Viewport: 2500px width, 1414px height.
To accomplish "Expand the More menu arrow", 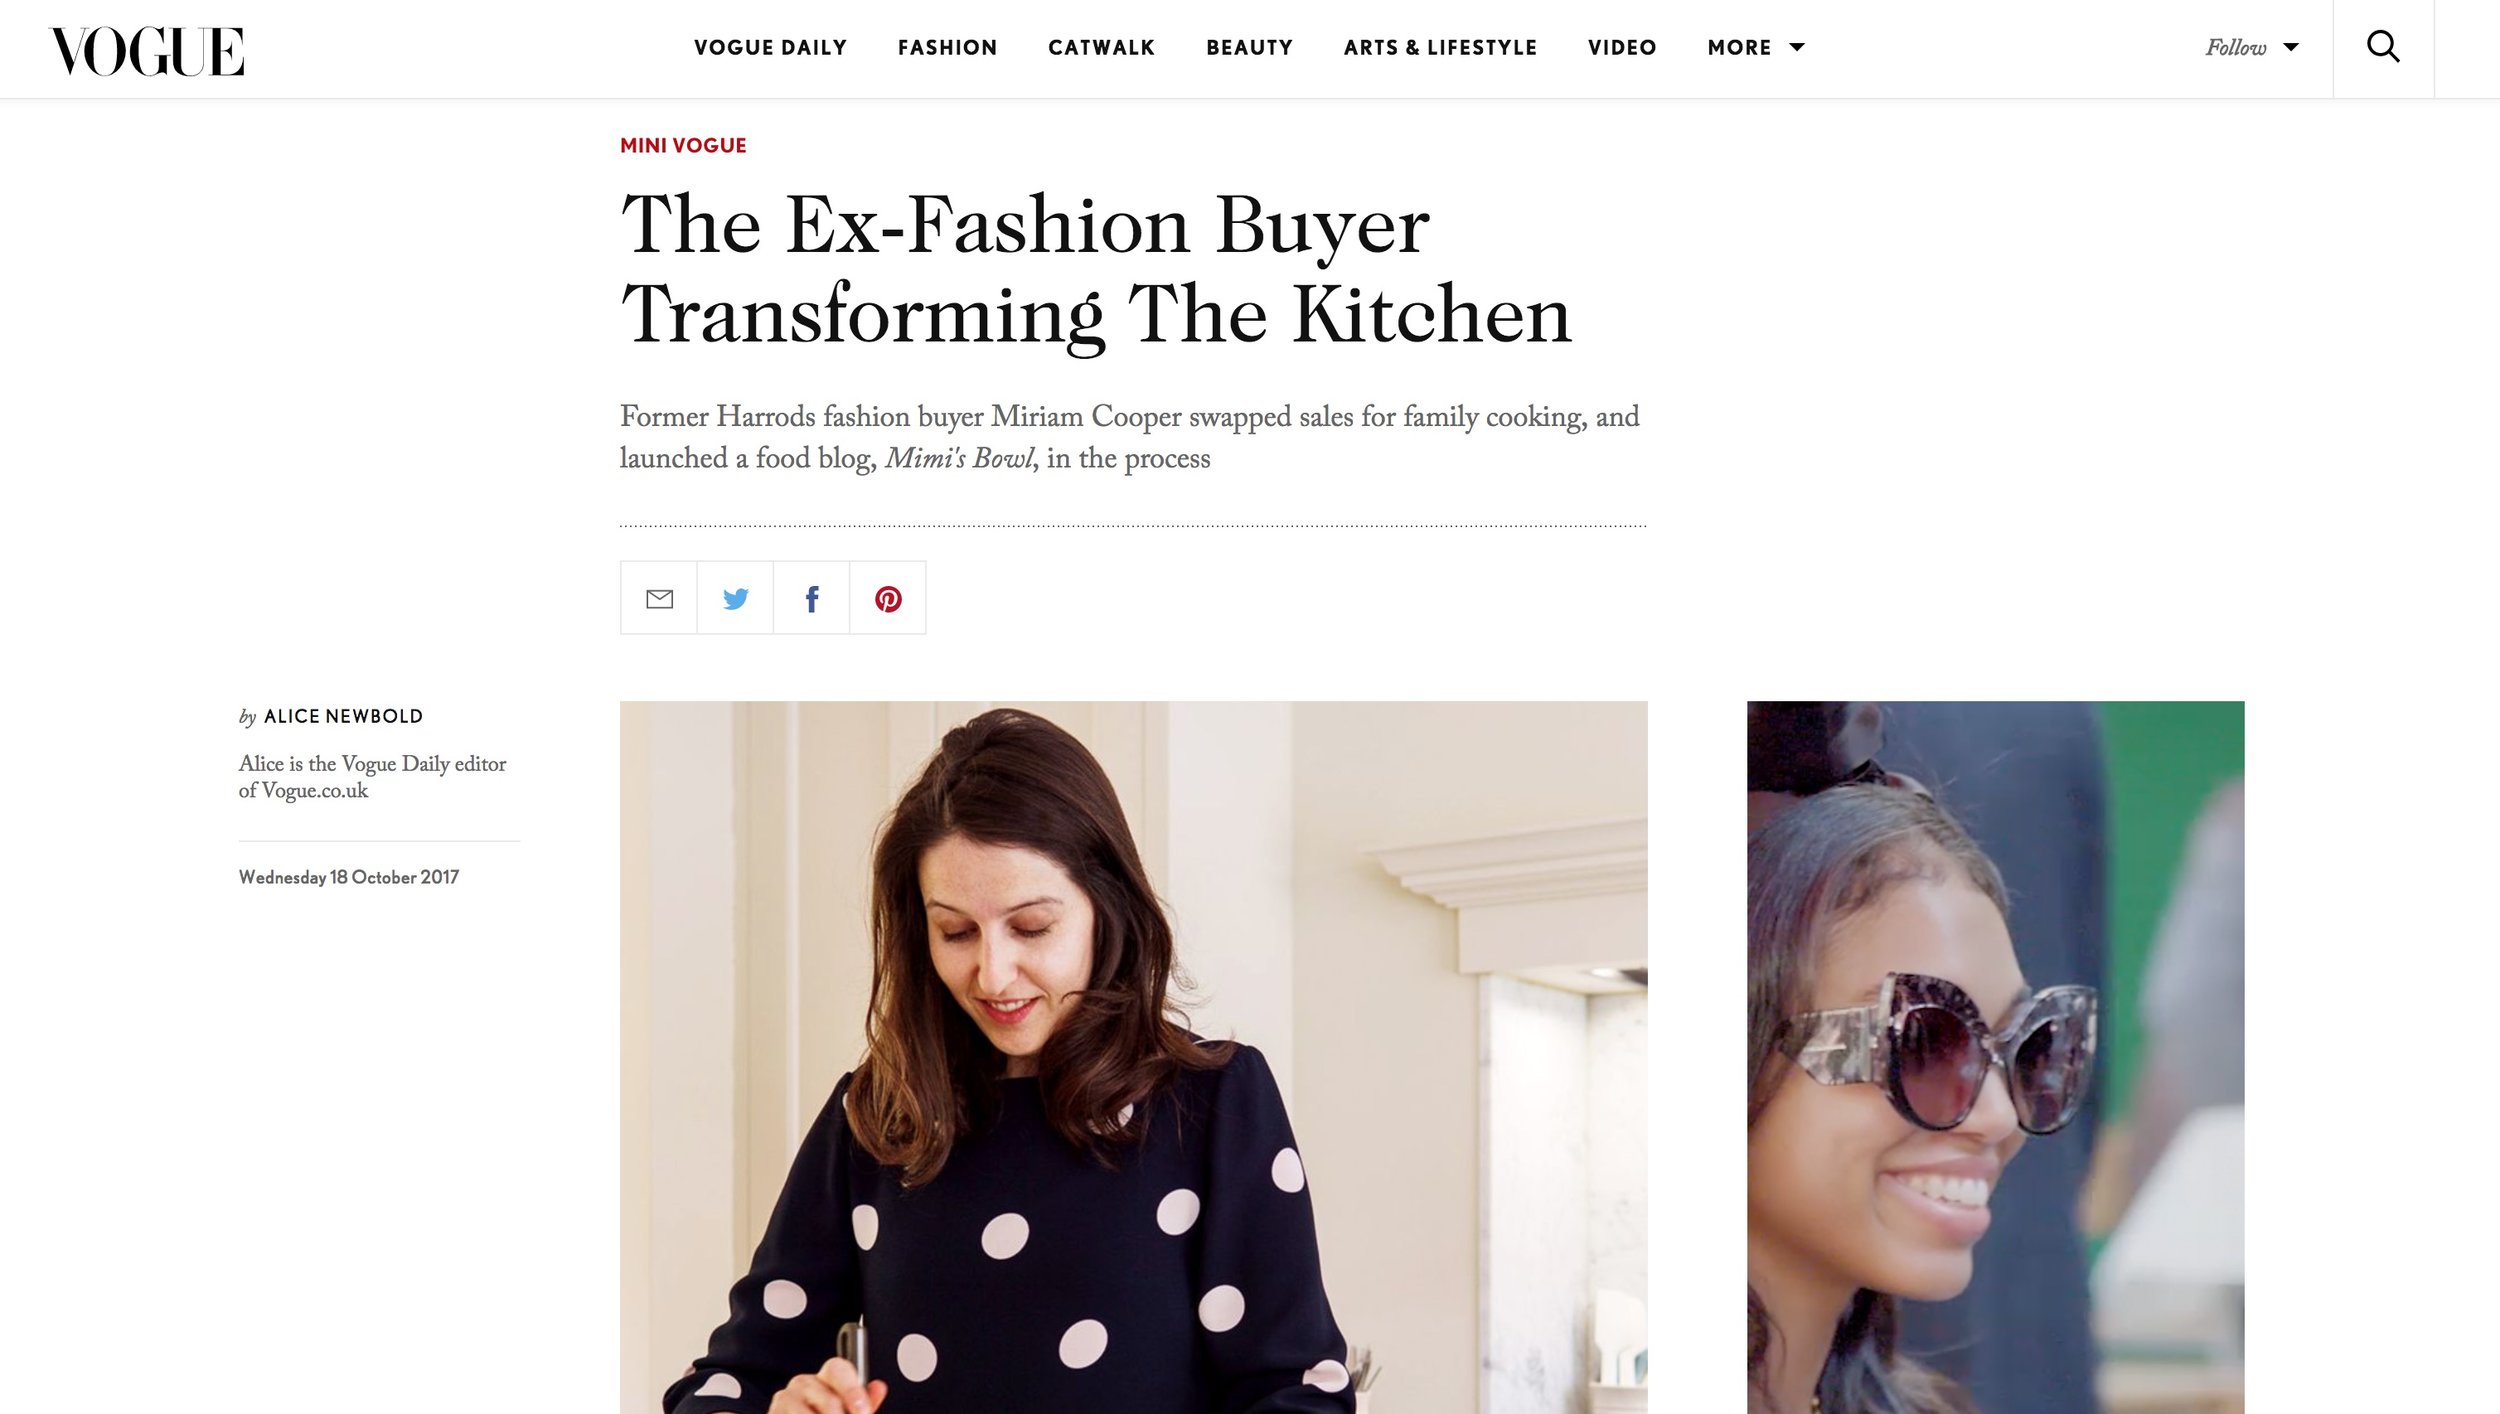I will [1797, 47].
